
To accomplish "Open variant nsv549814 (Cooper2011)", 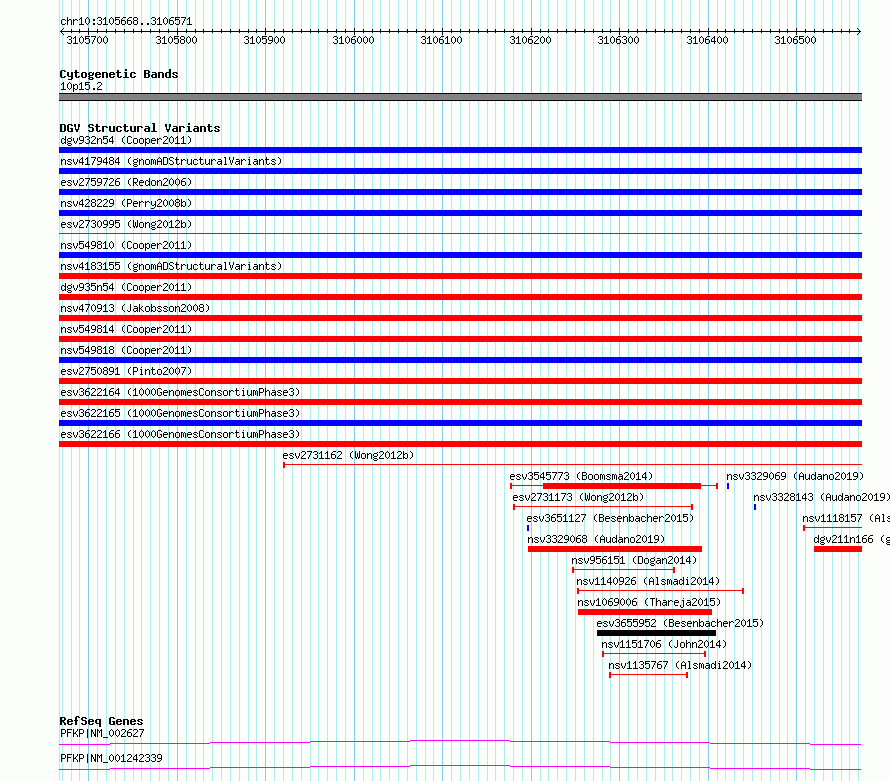I will pyautogui.click(x=126, y=329).
